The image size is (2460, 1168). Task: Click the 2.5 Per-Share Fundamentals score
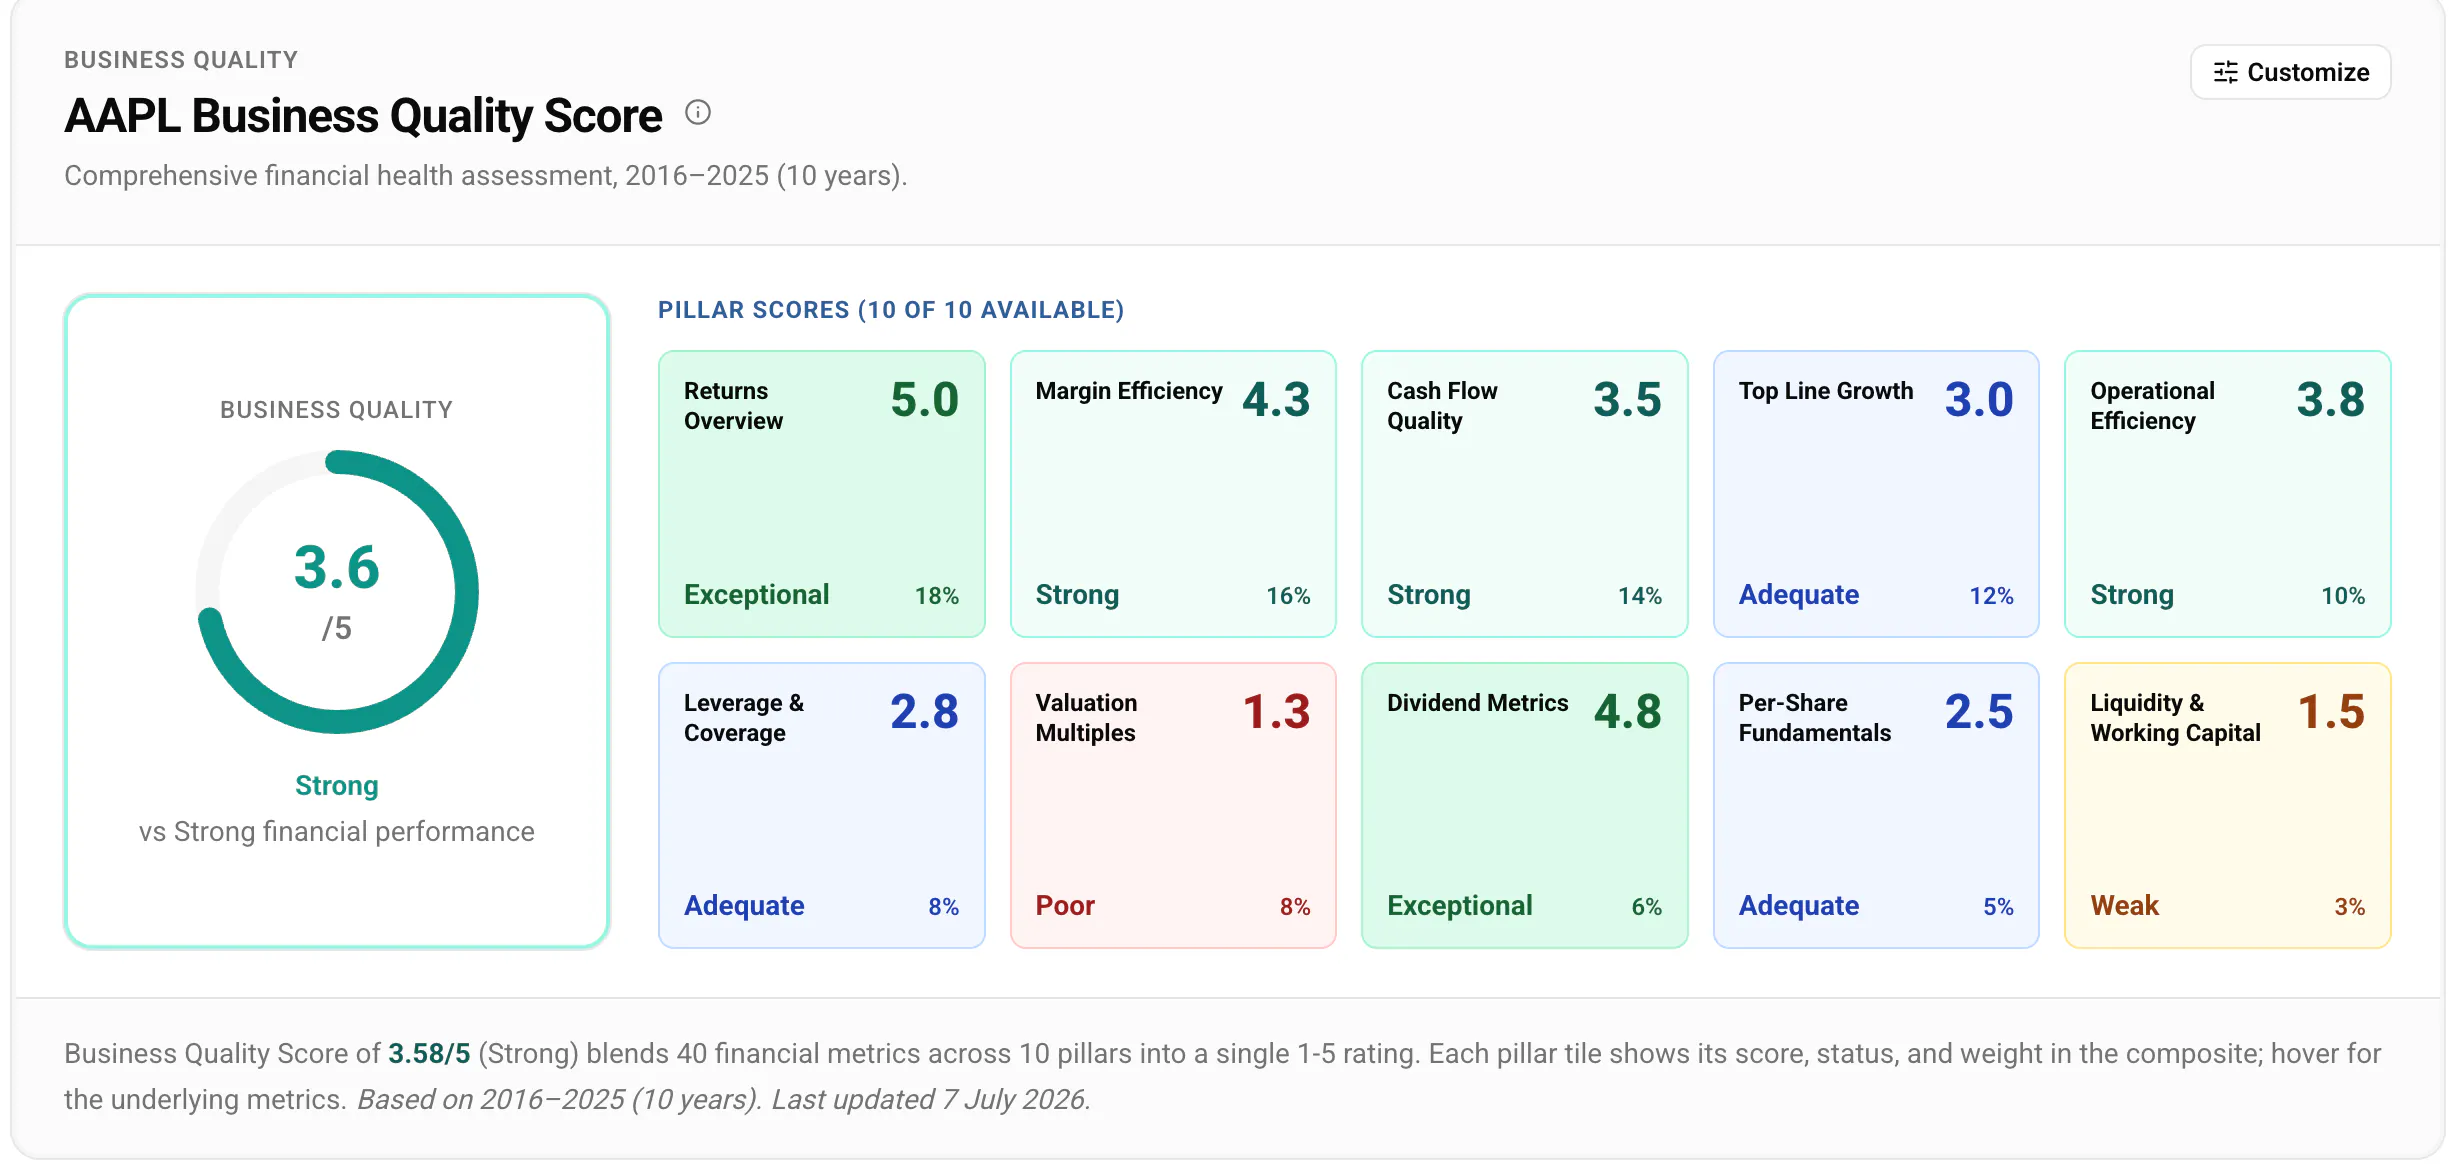[x=1979, y=712]
